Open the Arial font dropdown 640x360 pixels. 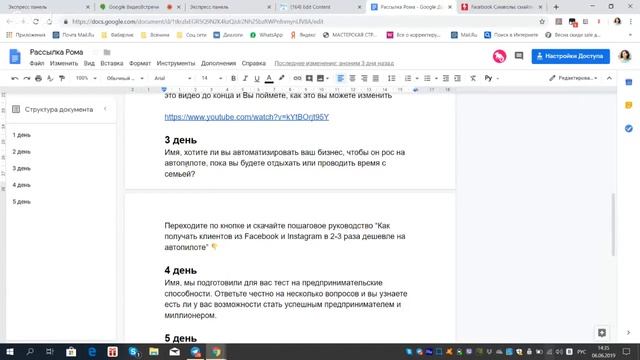(x=172, y=78)
